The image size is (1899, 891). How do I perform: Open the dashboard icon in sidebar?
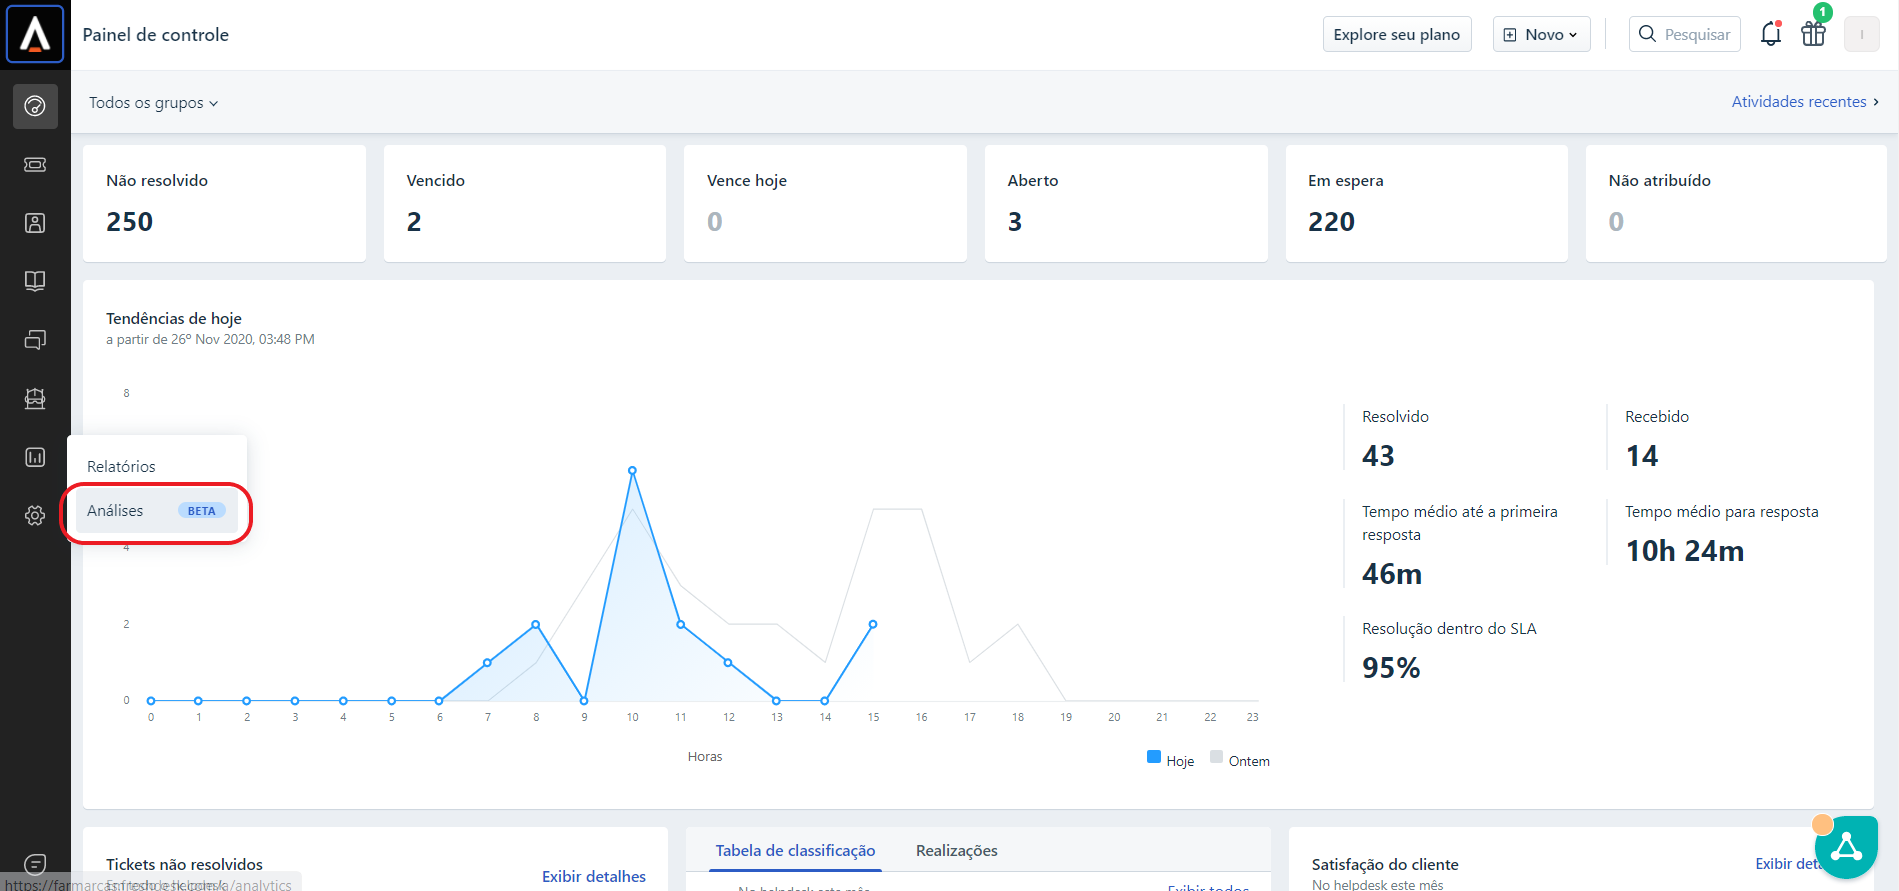point(35,106)
